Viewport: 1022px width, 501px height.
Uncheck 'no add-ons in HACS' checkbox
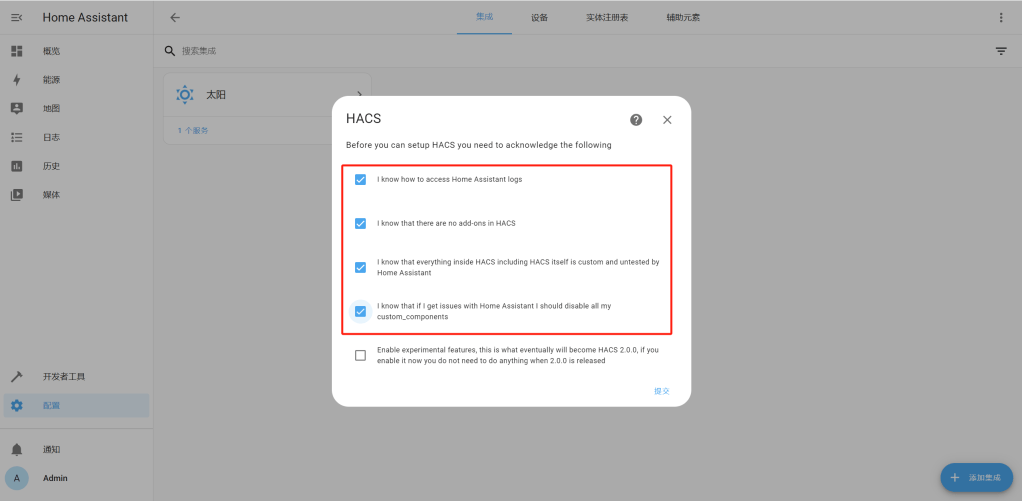(x=360, y=223)
